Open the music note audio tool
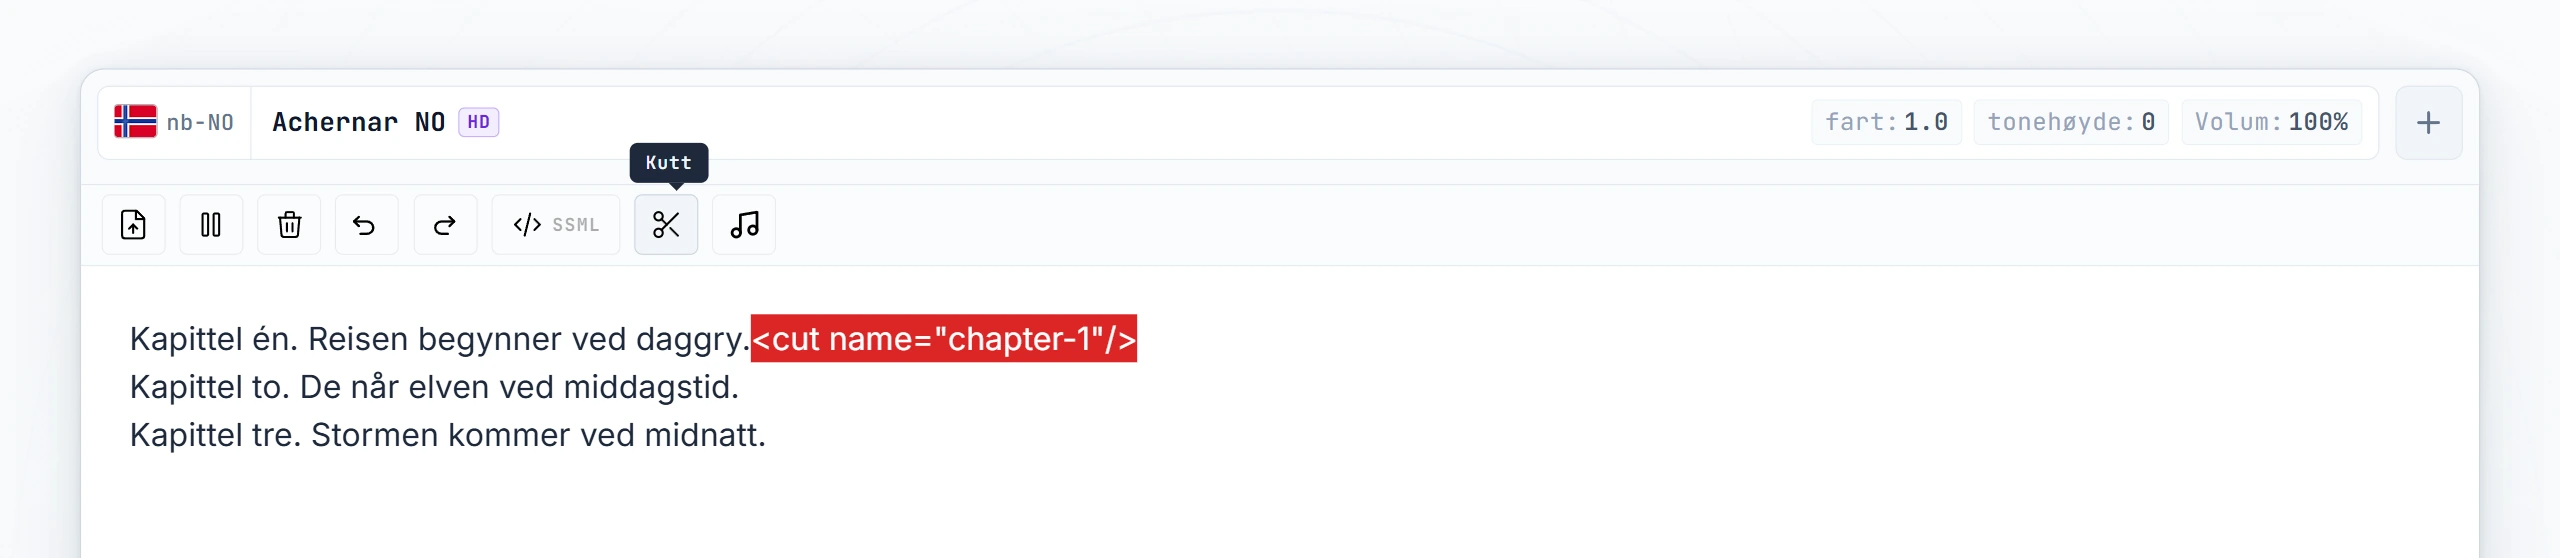This screenshot has height=558, width=2560. (744, 225)
